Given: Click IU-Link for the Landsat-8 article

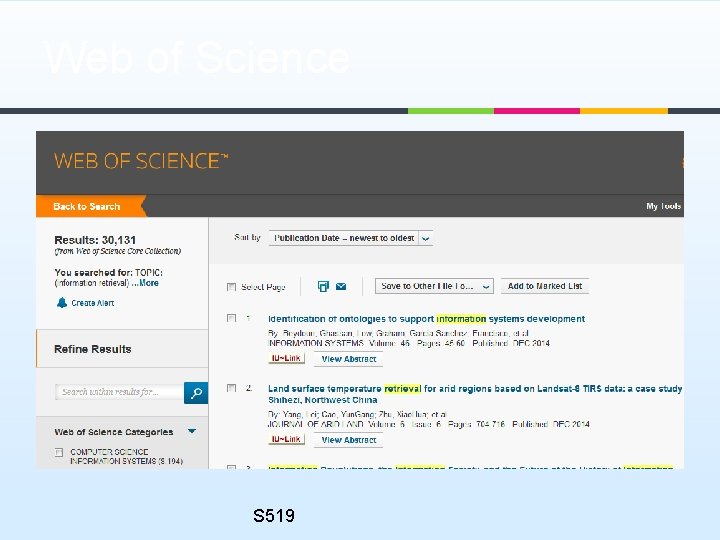Looking at the screenshot, I should coord(286,439).
